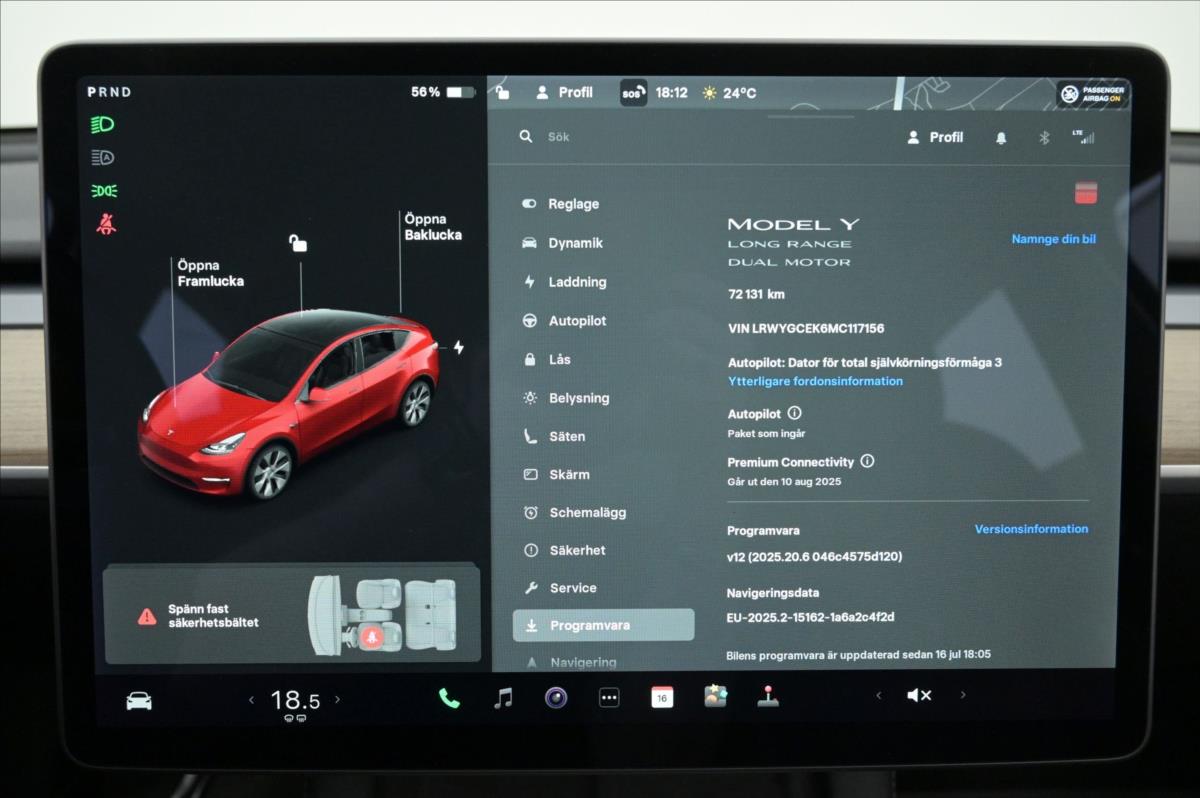Tap the PRND gear indicator
The width and height of the screenshot is (1200, 798).
[109, 92]
